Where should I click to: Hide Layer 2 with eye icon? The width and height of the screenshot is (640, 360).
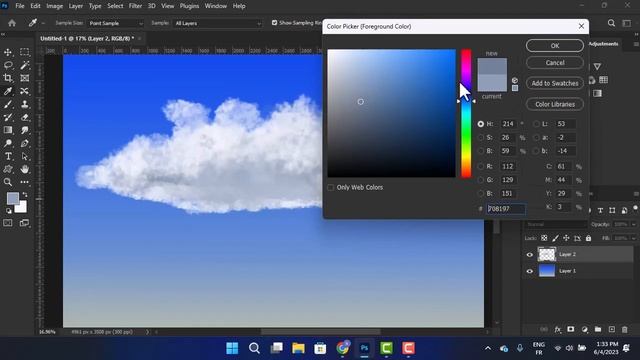529,255
